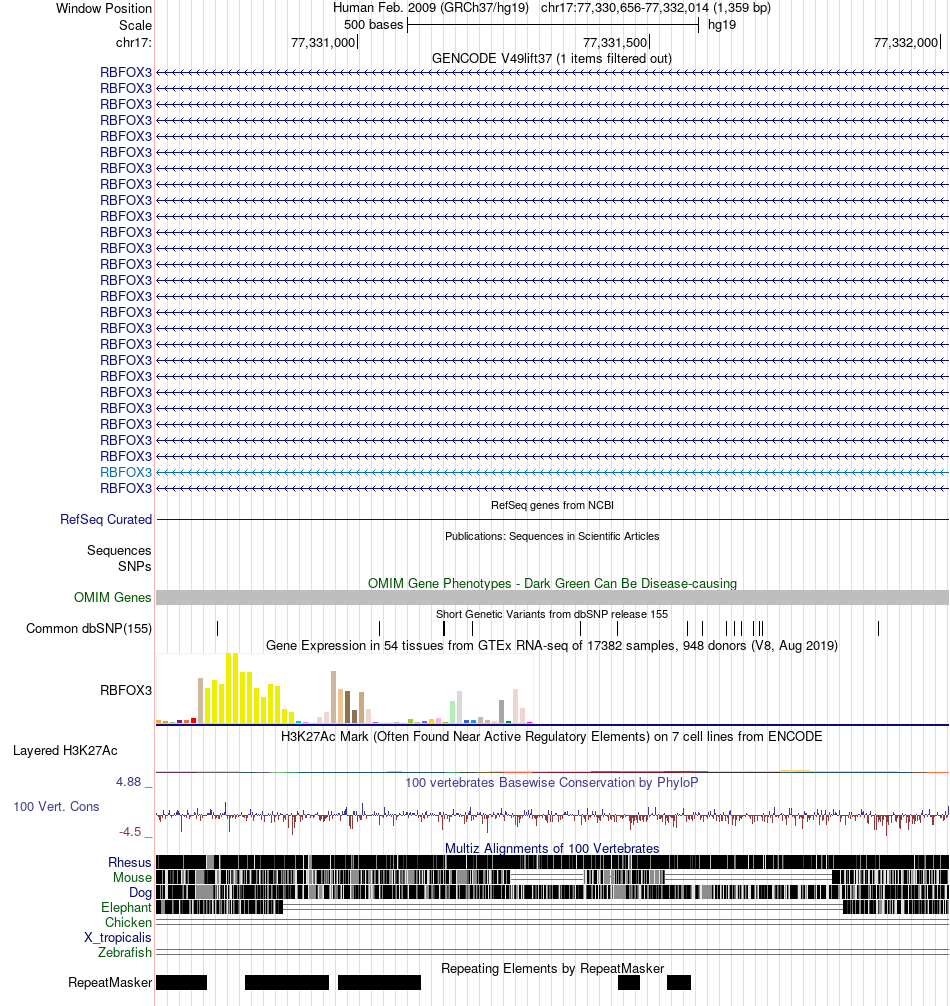This screenshot has height=1006, width=950.
Task: Click the 77,332,000 ruler coordinate
Action: tap(906, 42)
